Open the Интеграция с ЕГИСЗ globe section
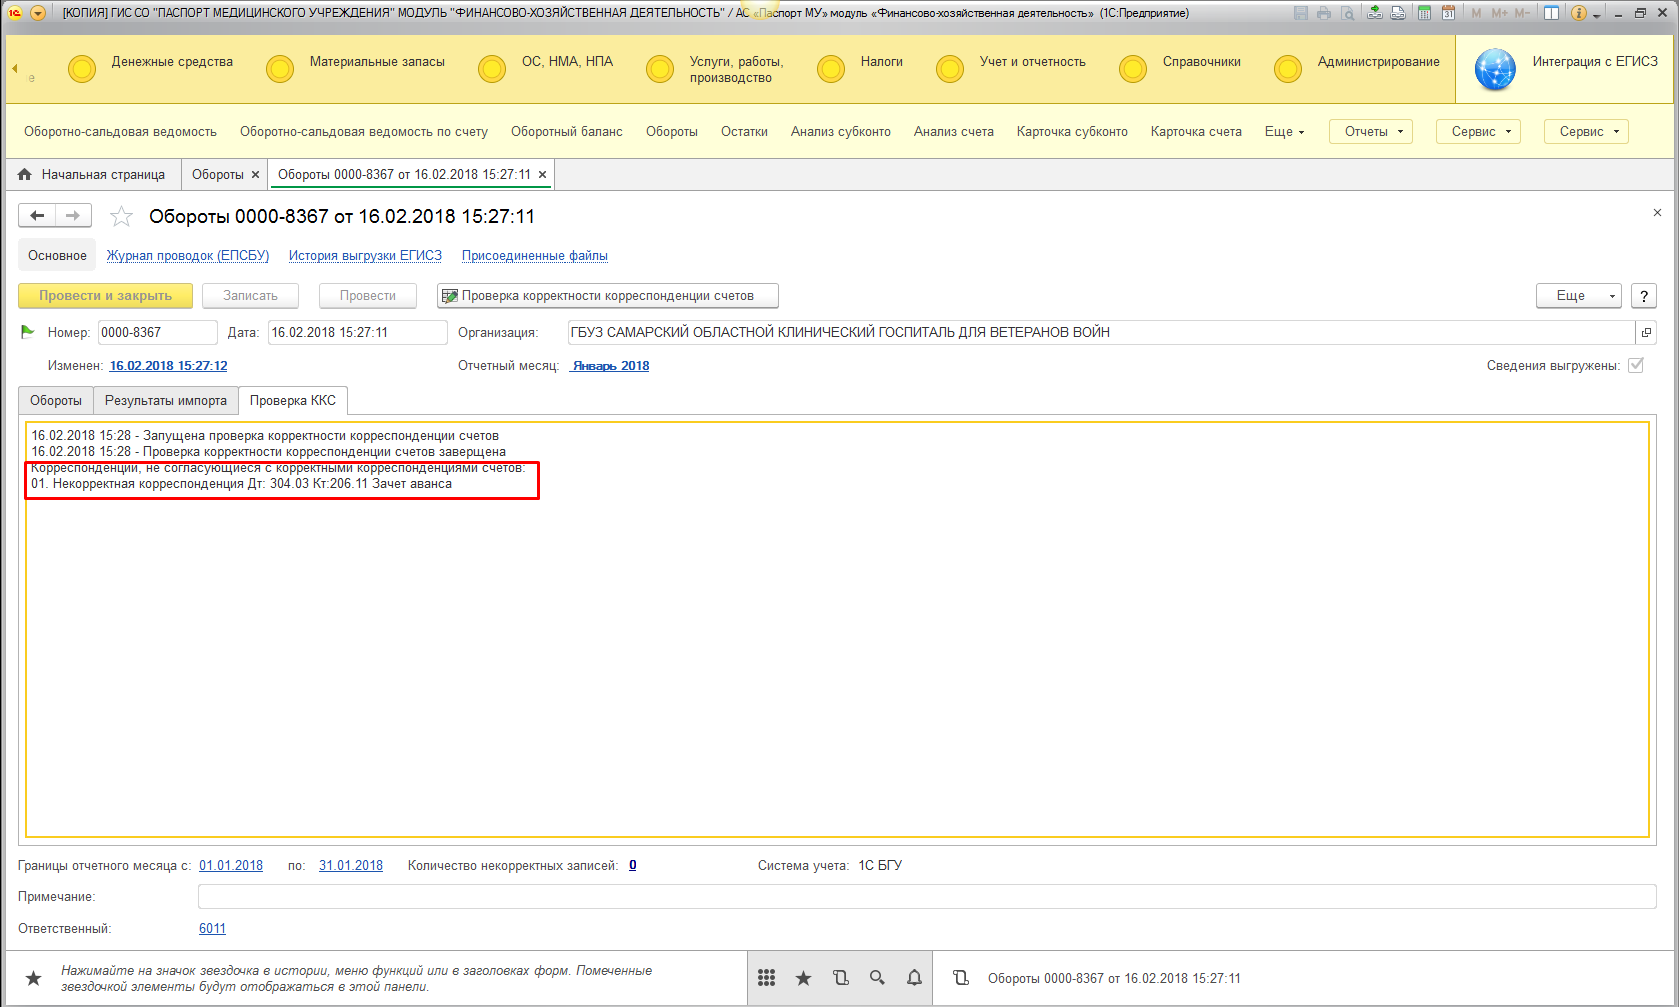Image resolution: width=1679 pixels, height=1007 pixels. 1495,70
